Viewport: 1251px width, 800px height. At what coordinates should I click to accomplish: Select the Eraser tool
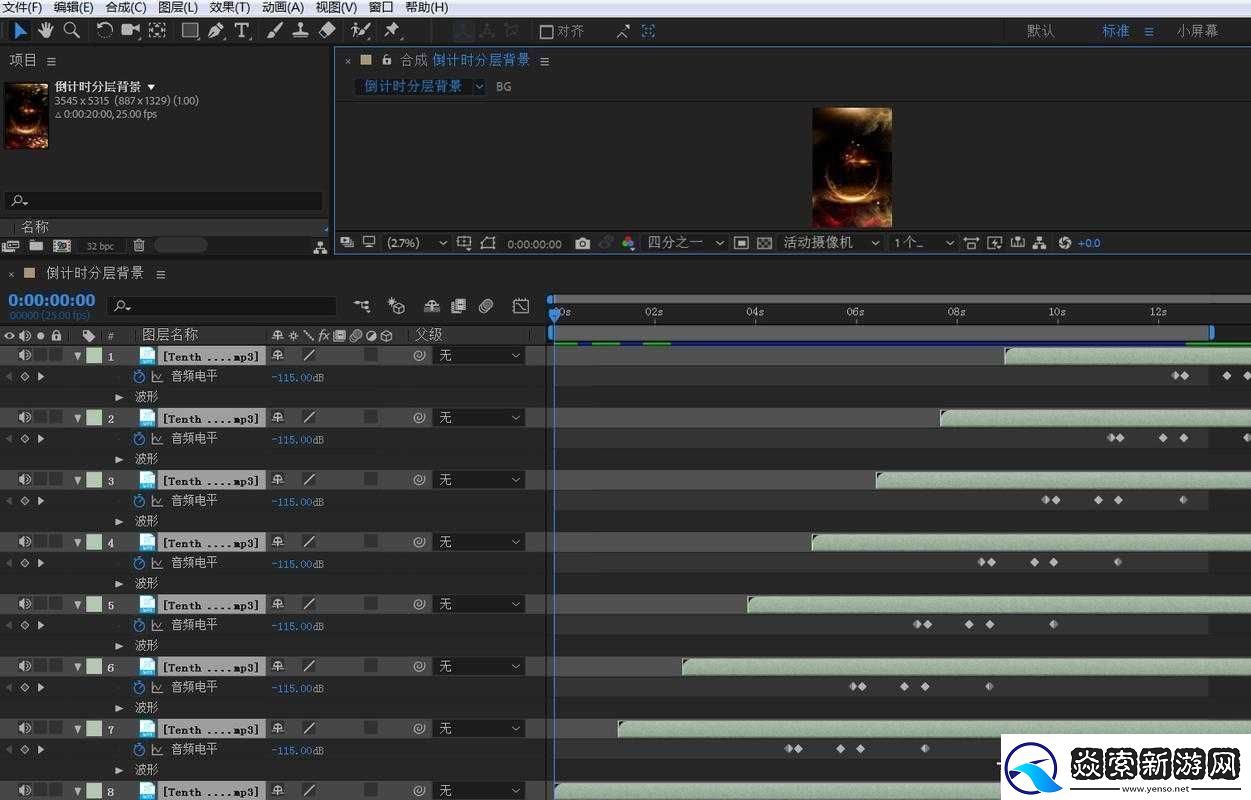click(327, 30)
